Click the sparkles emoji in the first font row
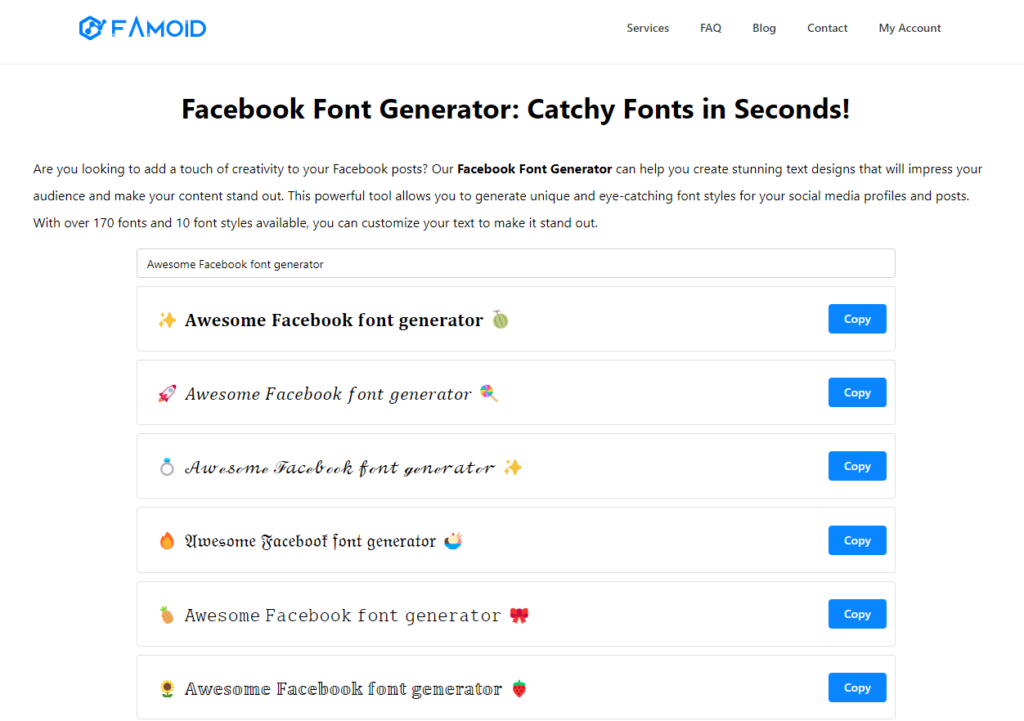Screen dimensions: 1024x721 tap(168, 319)
